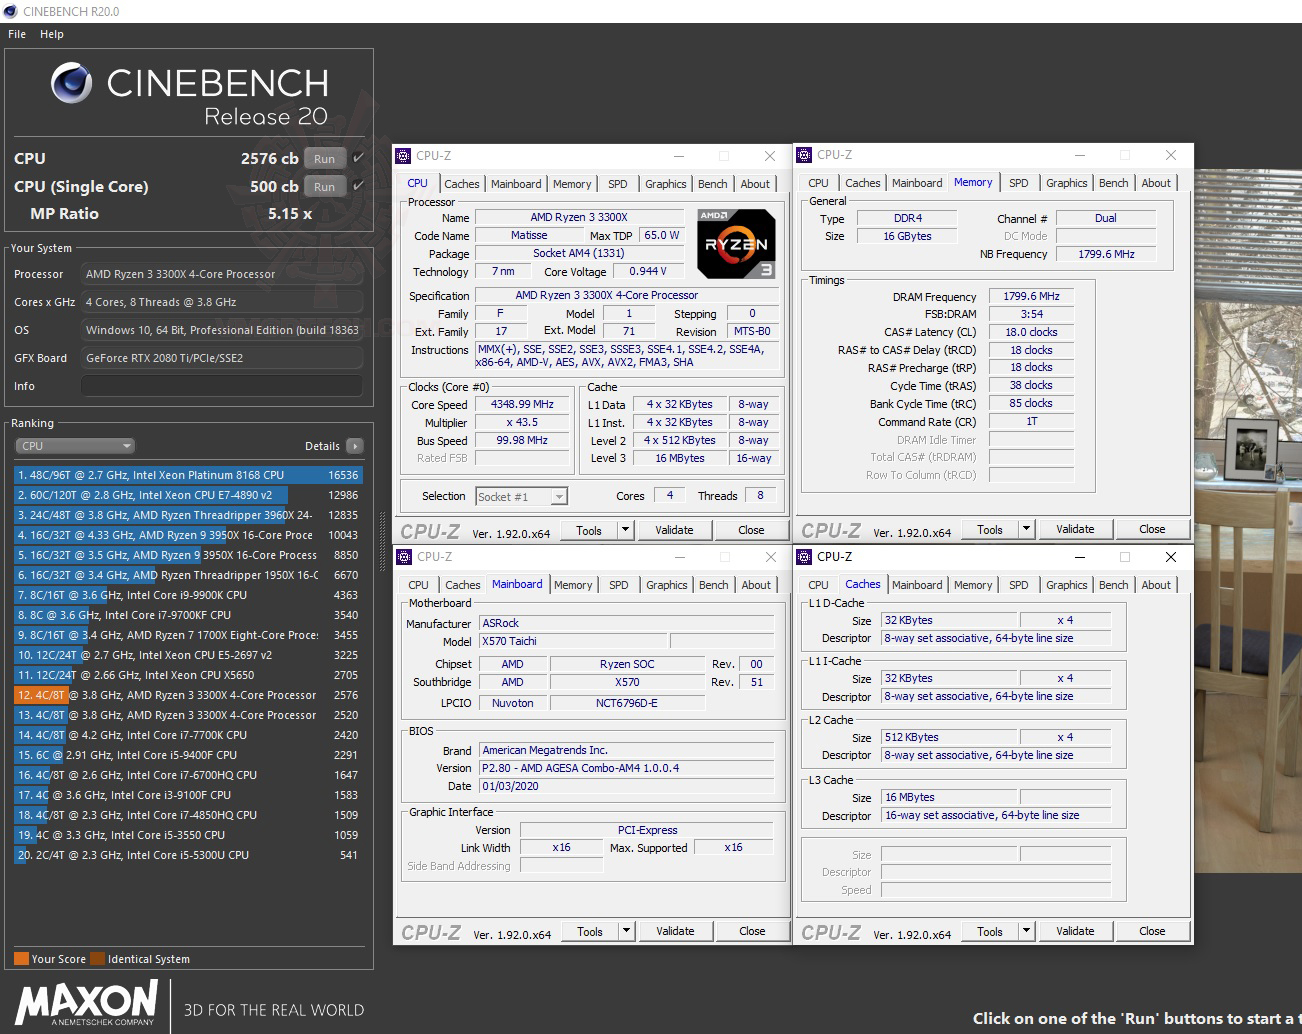Run the CPU multi-core benchmark
The image size is (1302, 1034).
[x=325, y=158]
